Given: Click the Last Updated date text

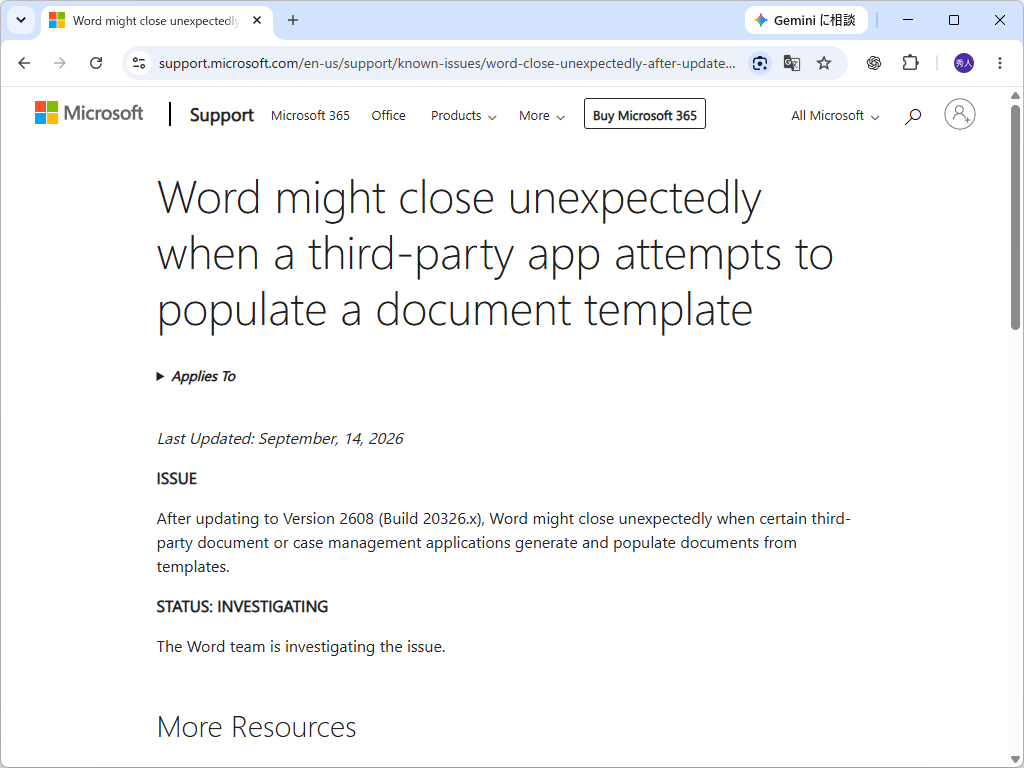Looking at the screenshot, I should pos(280,438).
